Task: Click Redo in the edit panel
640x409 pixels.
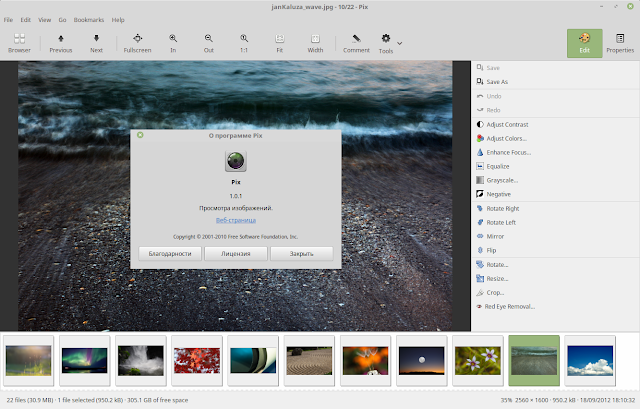Action: pos(555,110)
